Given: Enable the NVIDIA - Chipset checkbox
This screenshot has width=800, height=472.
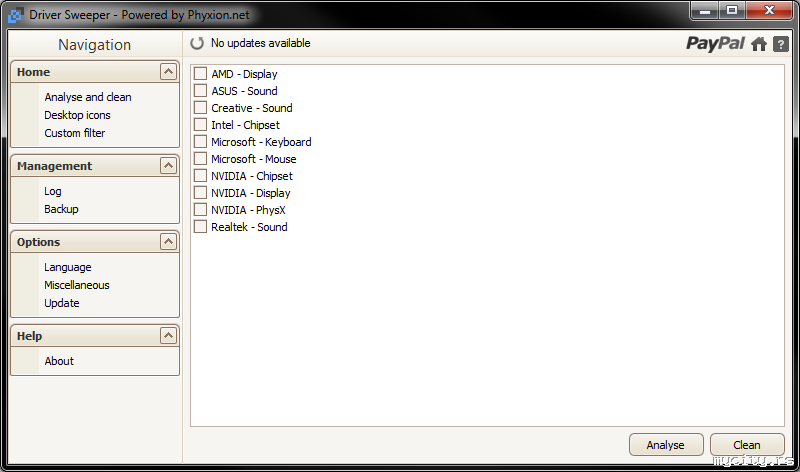Looking at the screenshot, I should (x=201, y=176).
